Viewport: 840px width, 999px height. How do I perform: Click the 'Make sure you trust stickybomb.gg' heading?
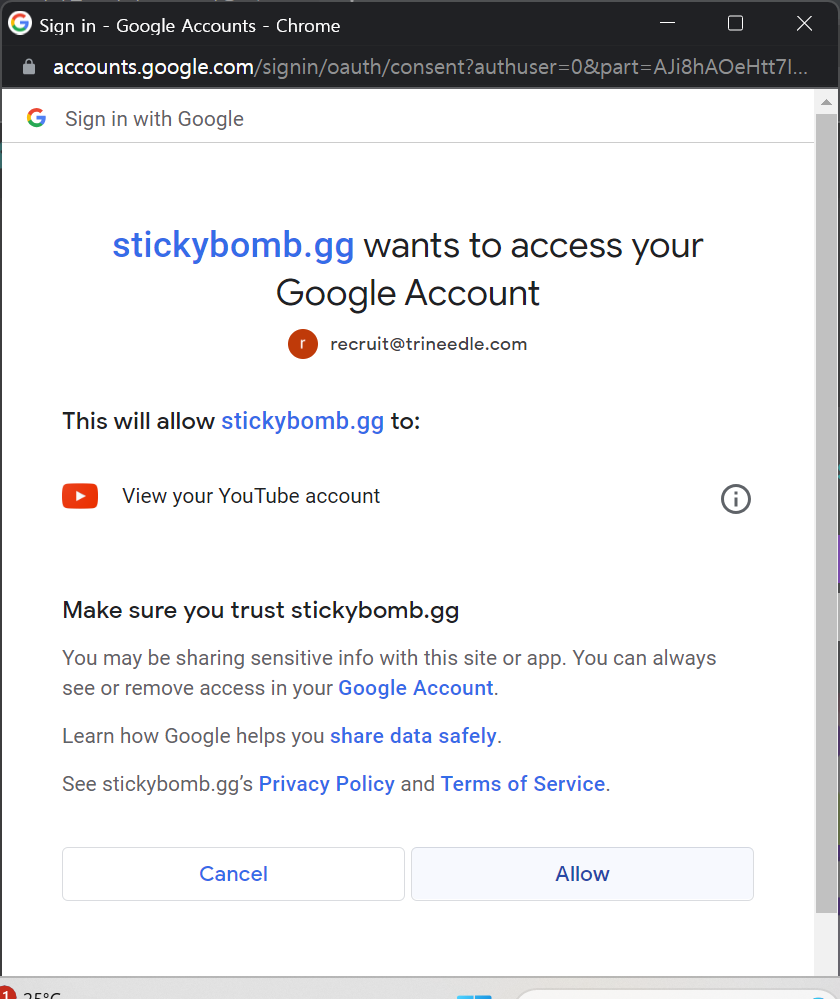[261, 610]
